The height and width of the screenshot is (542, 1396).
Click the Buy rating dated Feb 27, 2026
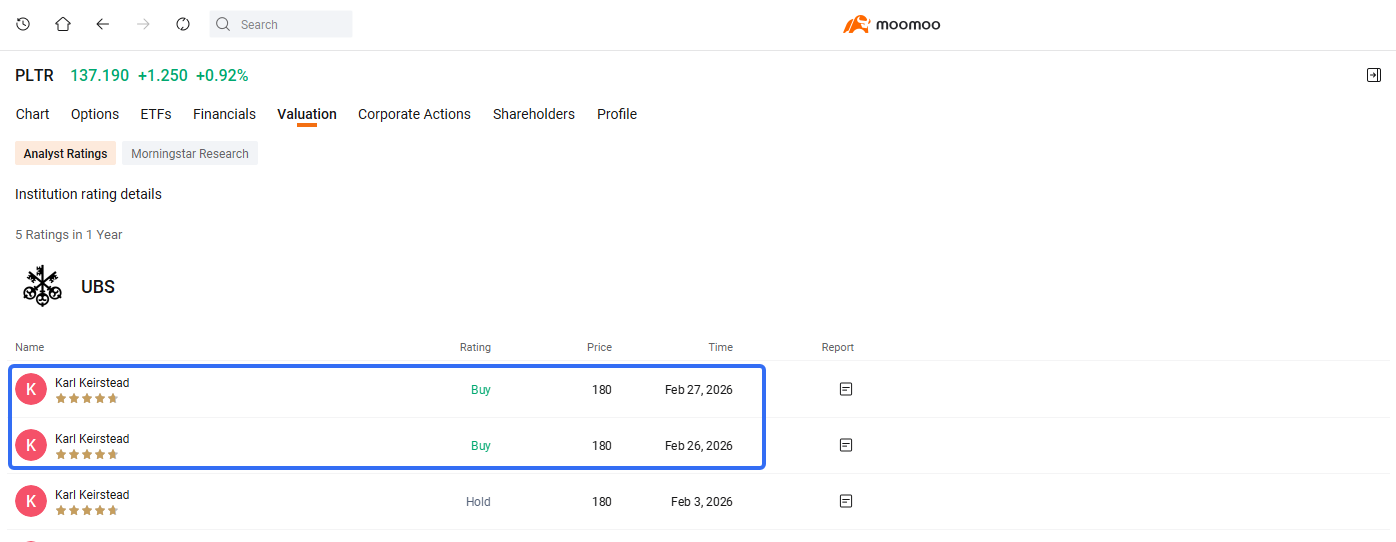[x=481, y=390]
